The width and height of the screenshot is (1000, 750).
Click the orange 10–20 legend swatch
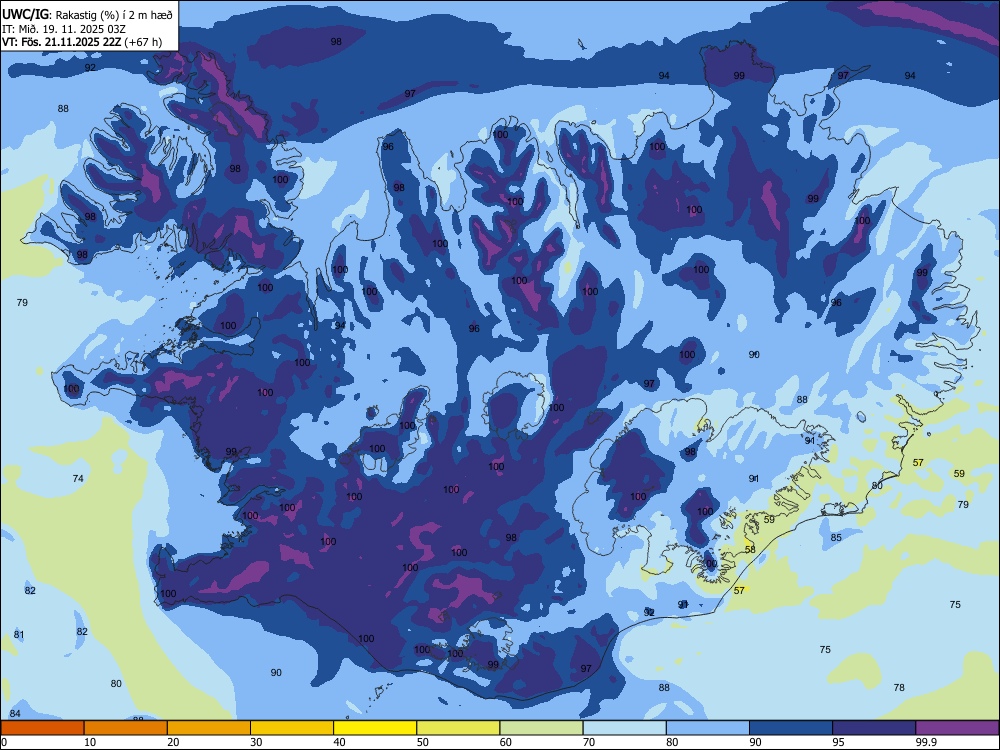[126, 728]
